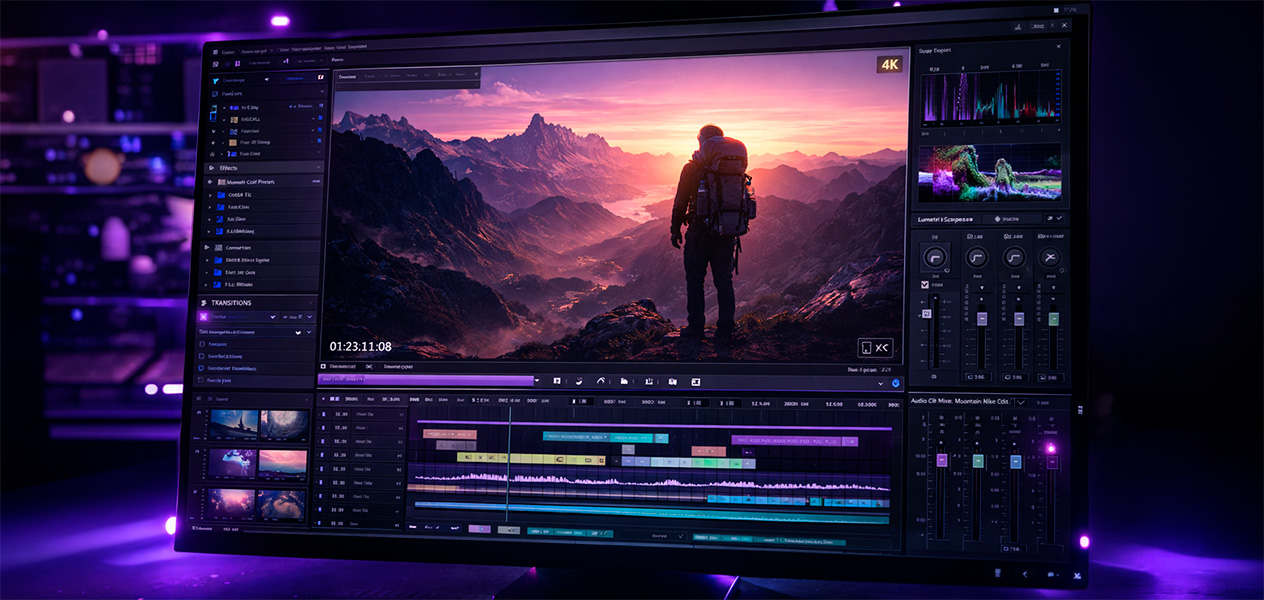Toggle the checkbox below the first Lumetri knob
The image size is (1264, 600).
(x=925, y=285)
